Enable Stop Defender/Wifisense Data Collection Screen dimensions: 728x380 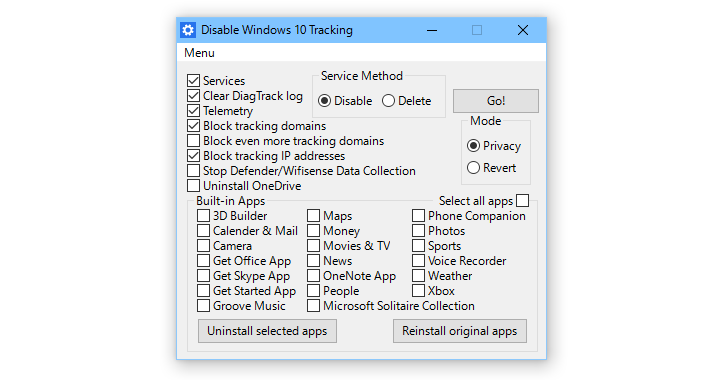tap(194, 170)
